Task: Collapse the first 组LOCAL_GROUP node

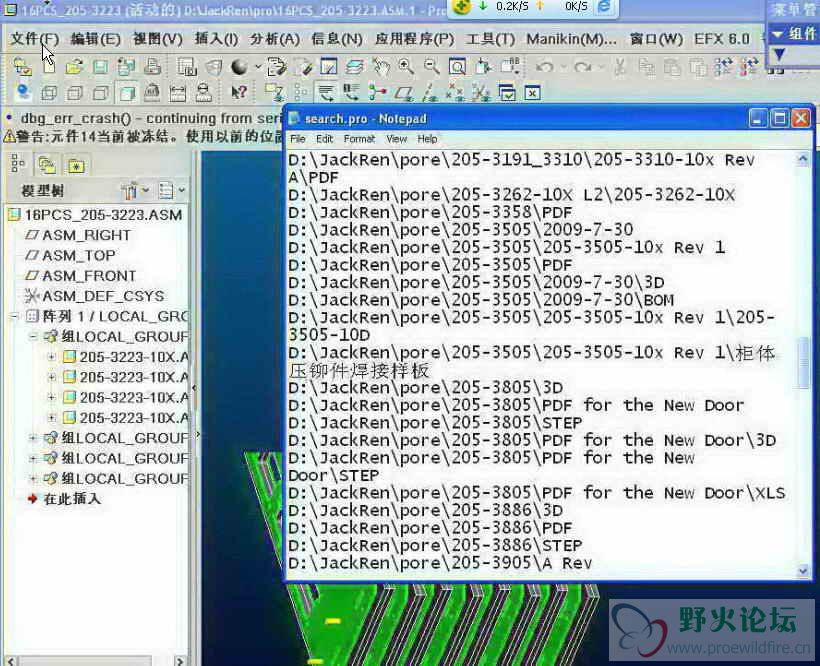Action: tap(33, 336)
